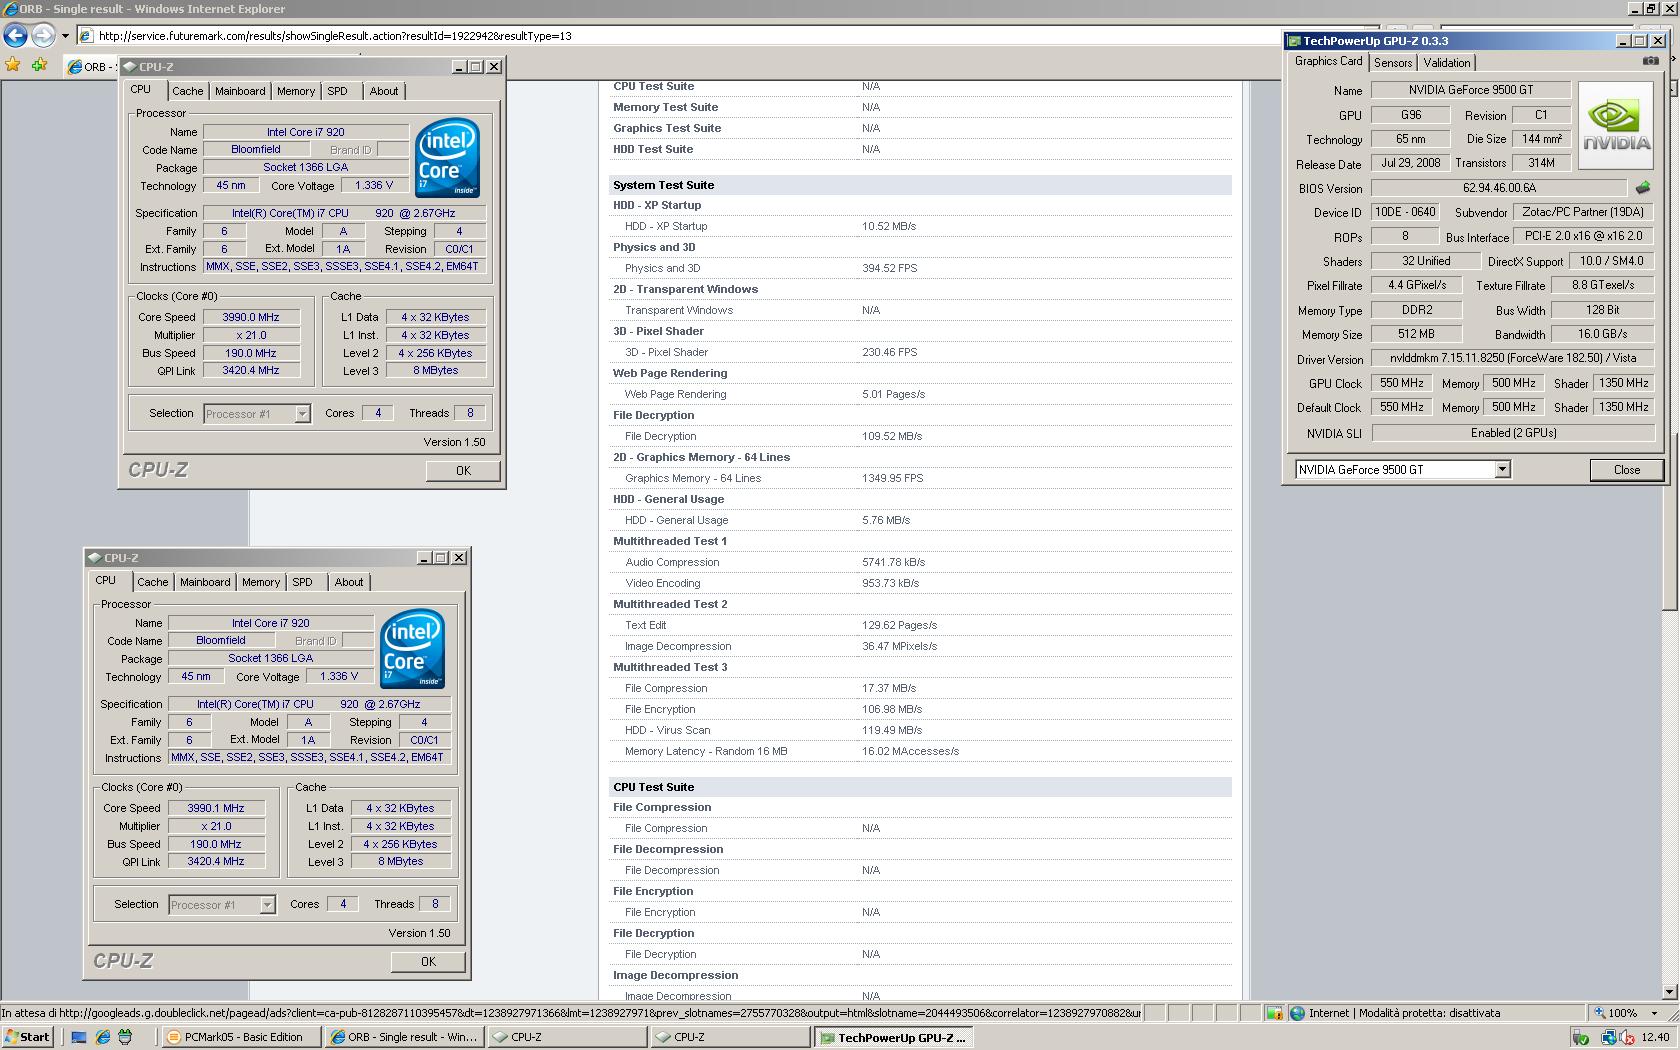The image size is (1680, 1050).
Task: Click the CPU-Z title icon in upper window
Action: click(129, 67)
